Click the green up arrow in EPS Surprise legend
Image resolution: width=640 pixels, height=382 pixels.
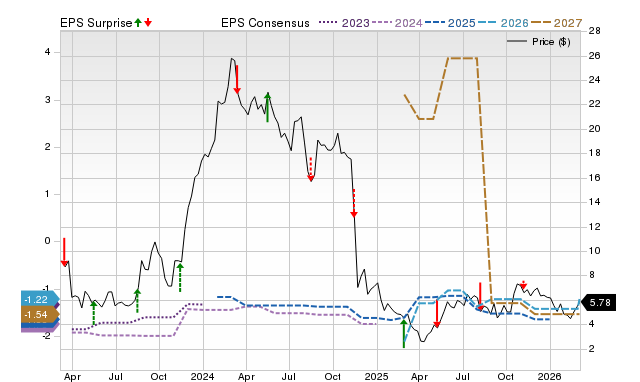pos(138,23)
